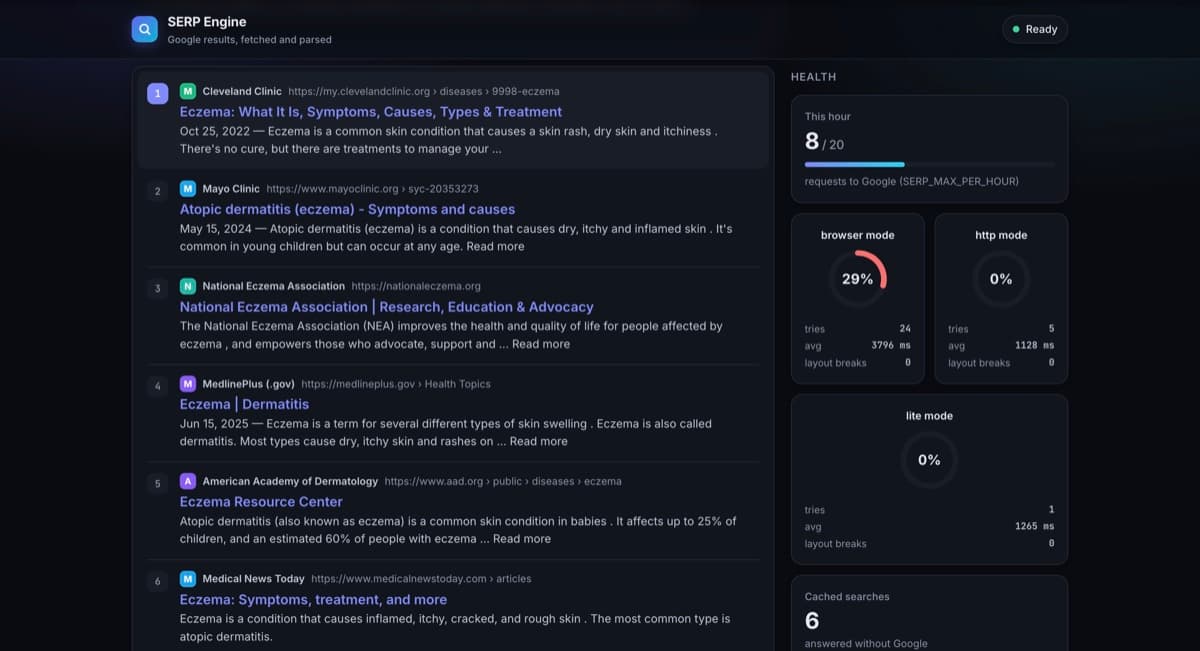
Task: Select result rank badge number 4
Action: tap(158, 386)
